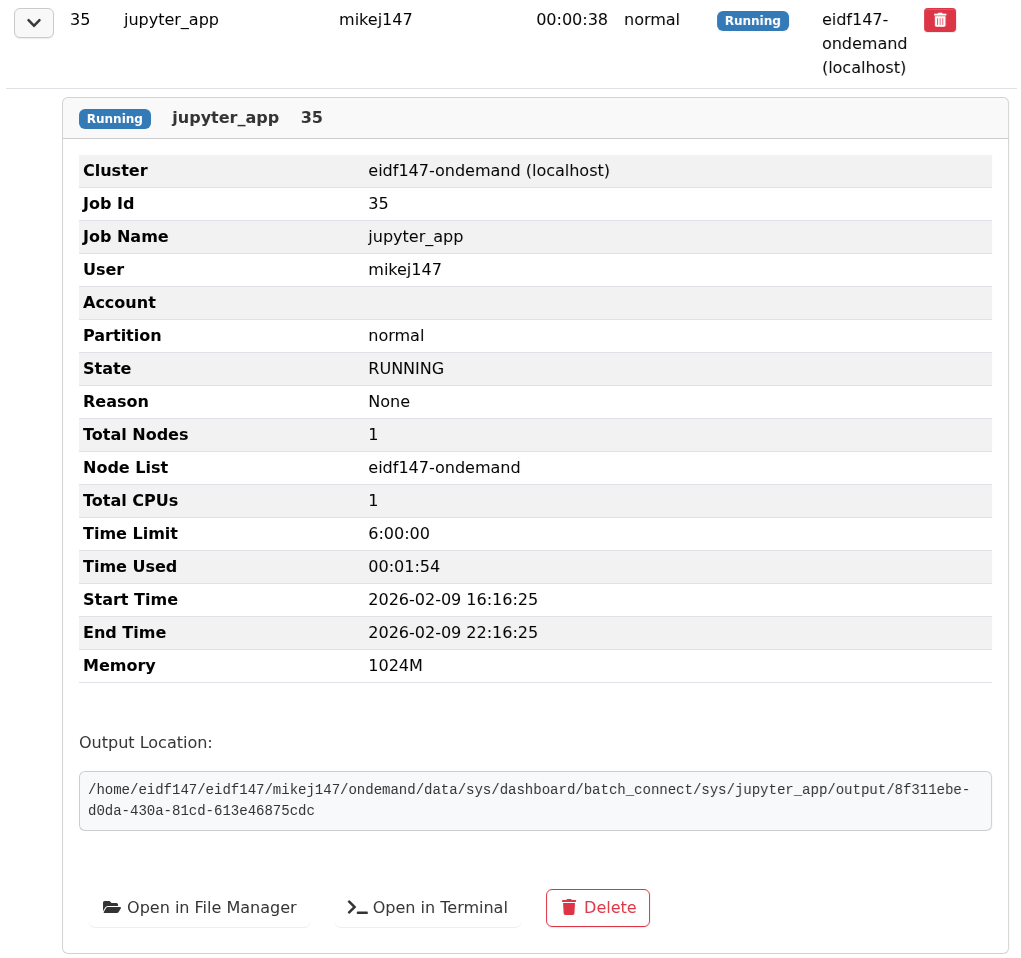Select 'mikej147' in the job row
This screenshot has height=958, width=1021.
(376, 20)
